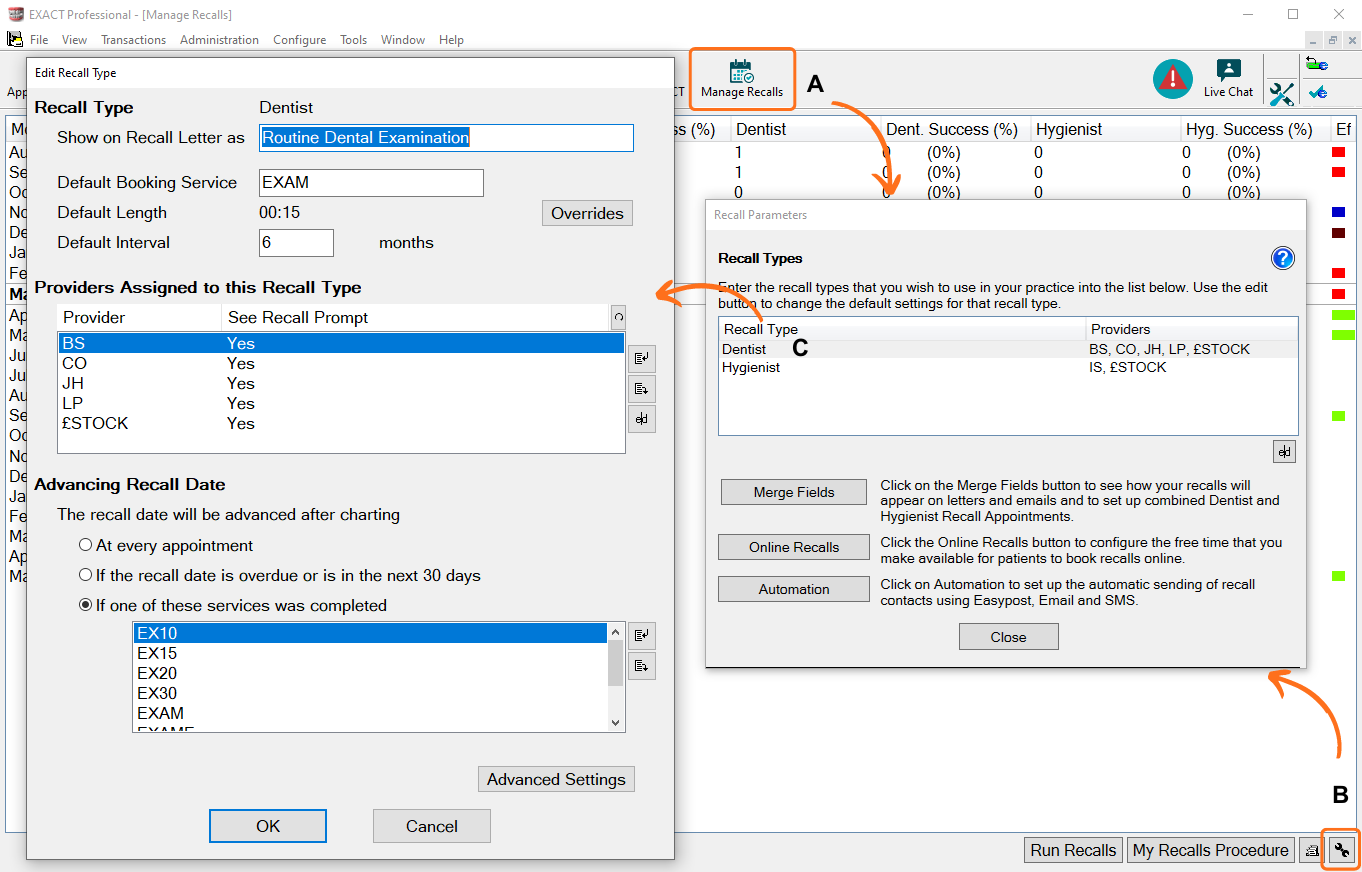Click the insert-below icon beside providers list

pyautogui.click(x=641, y=388)
